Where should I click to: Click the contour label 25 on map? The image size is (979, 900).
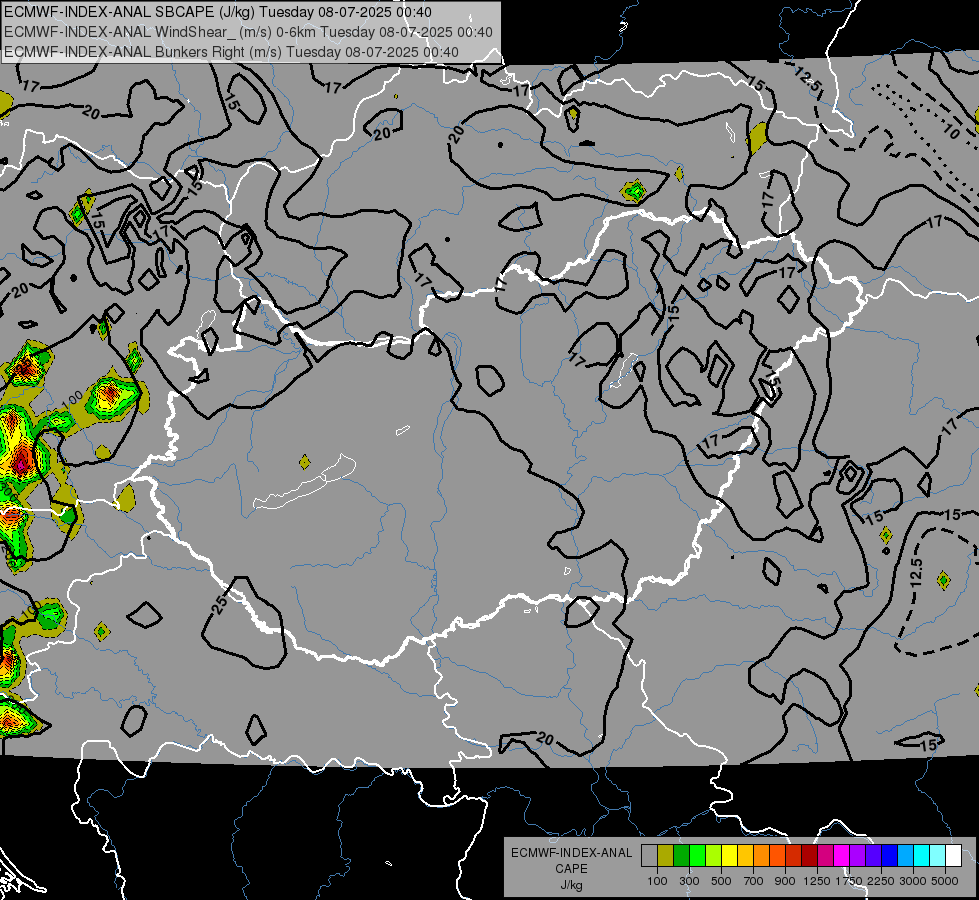(220, 604)
